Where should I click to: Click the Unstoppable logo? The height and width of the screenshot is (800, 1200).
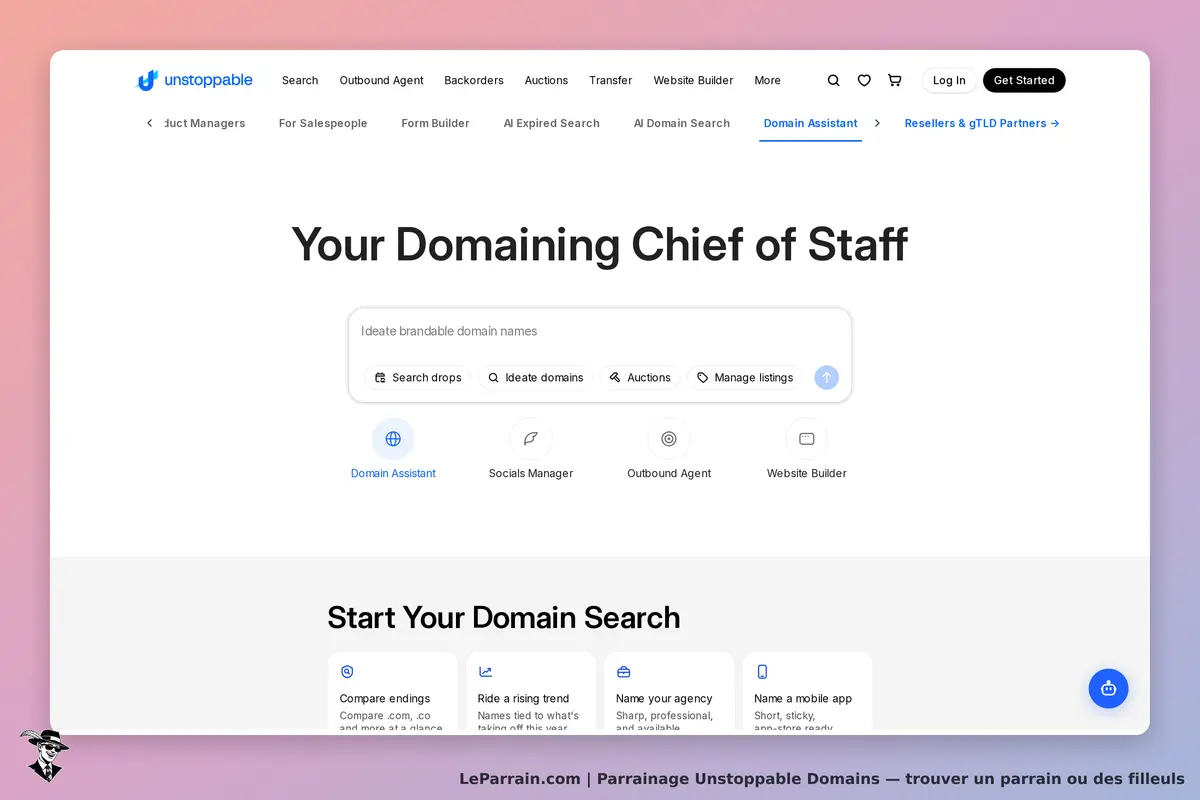[x=194, y=80]
